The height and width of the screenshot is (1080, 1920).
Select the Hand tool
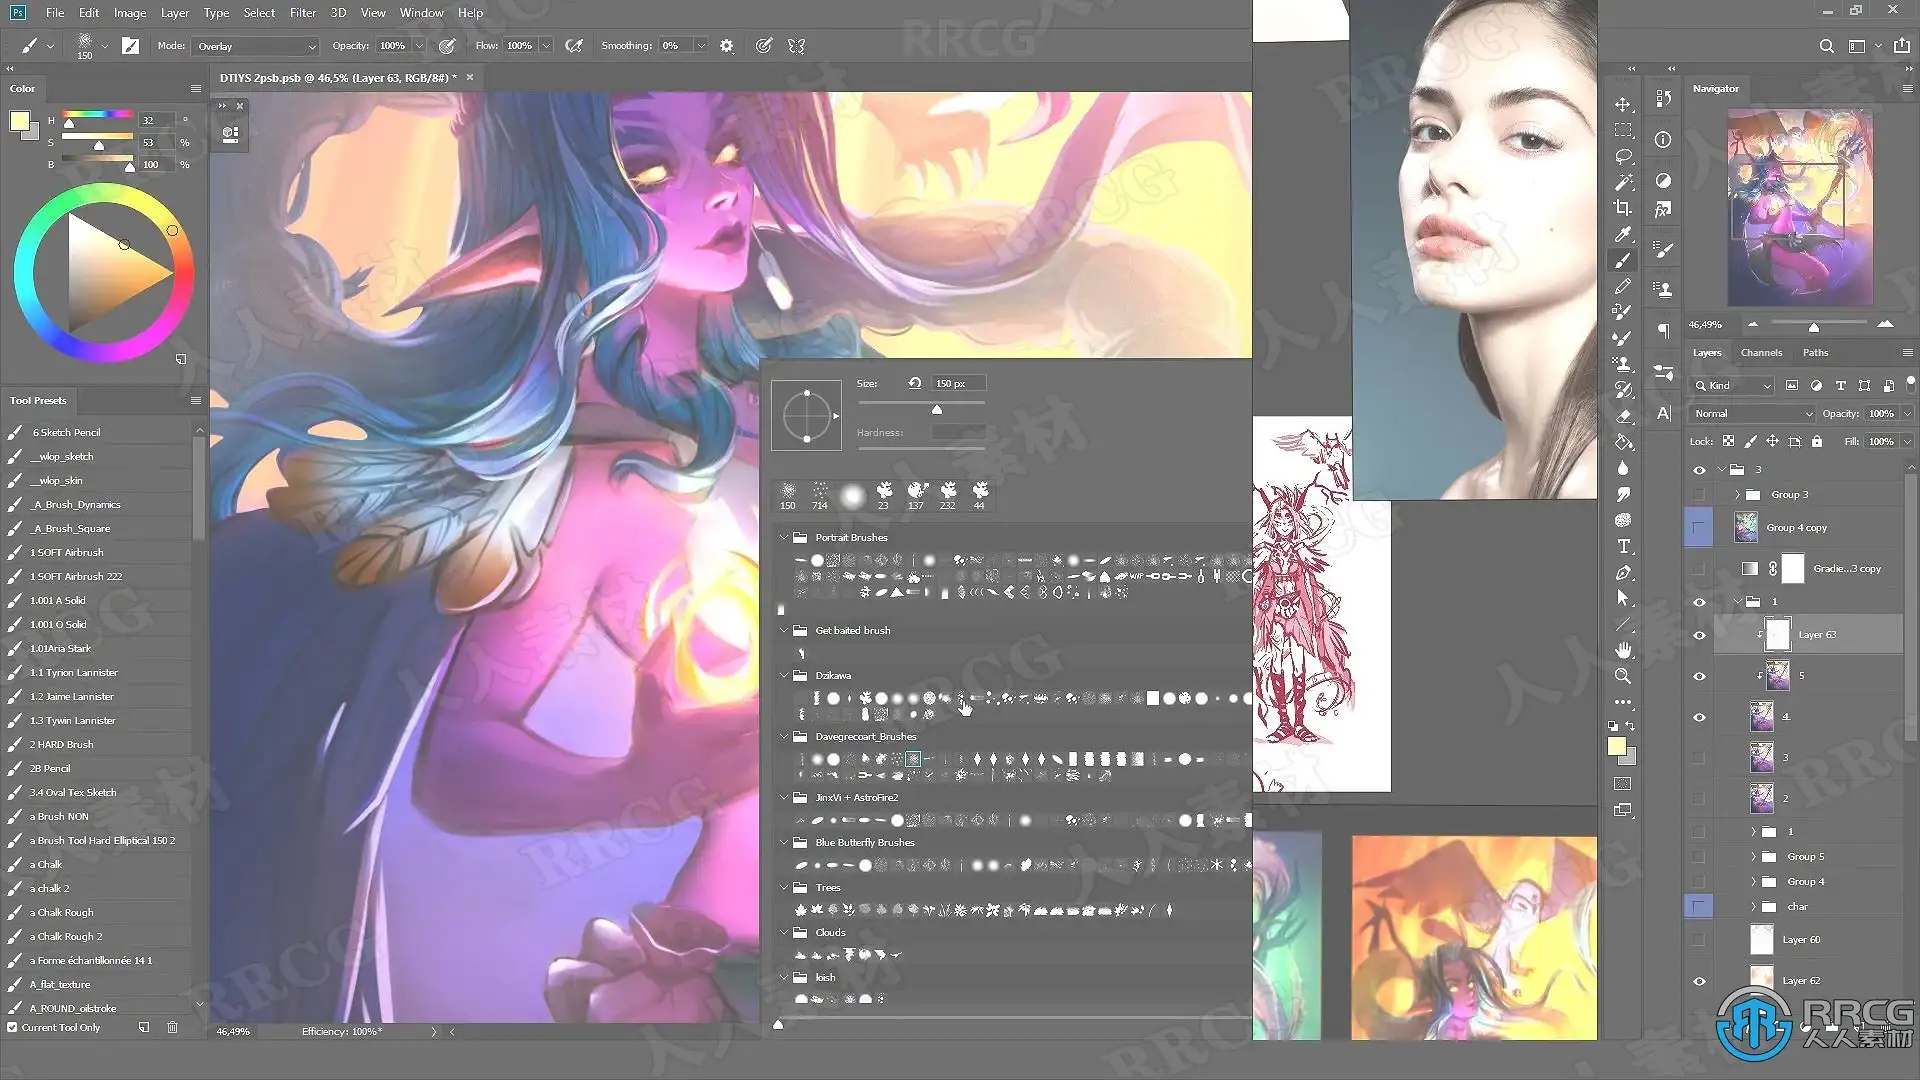(x=1623, y=650)
